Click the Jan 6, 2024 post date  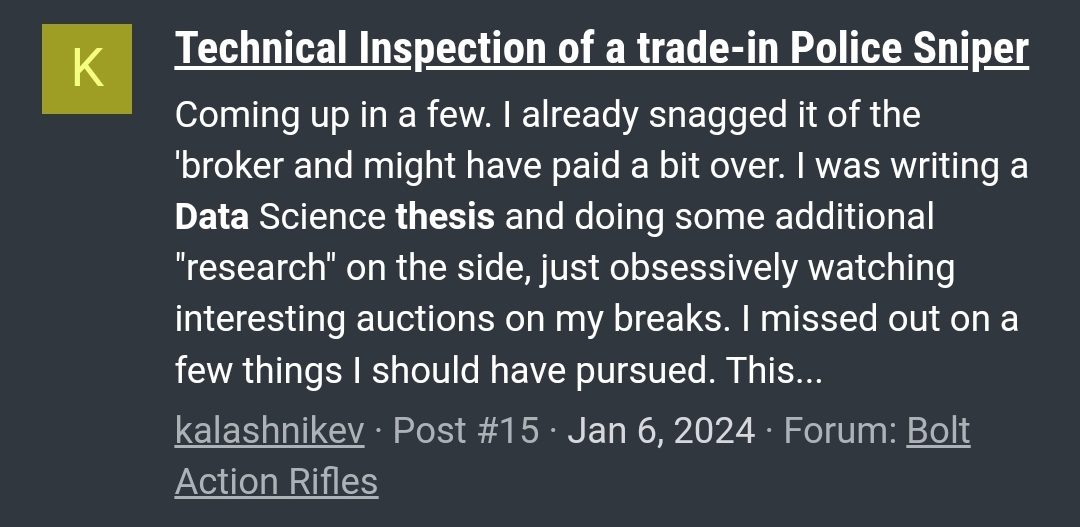click(661, 431)
